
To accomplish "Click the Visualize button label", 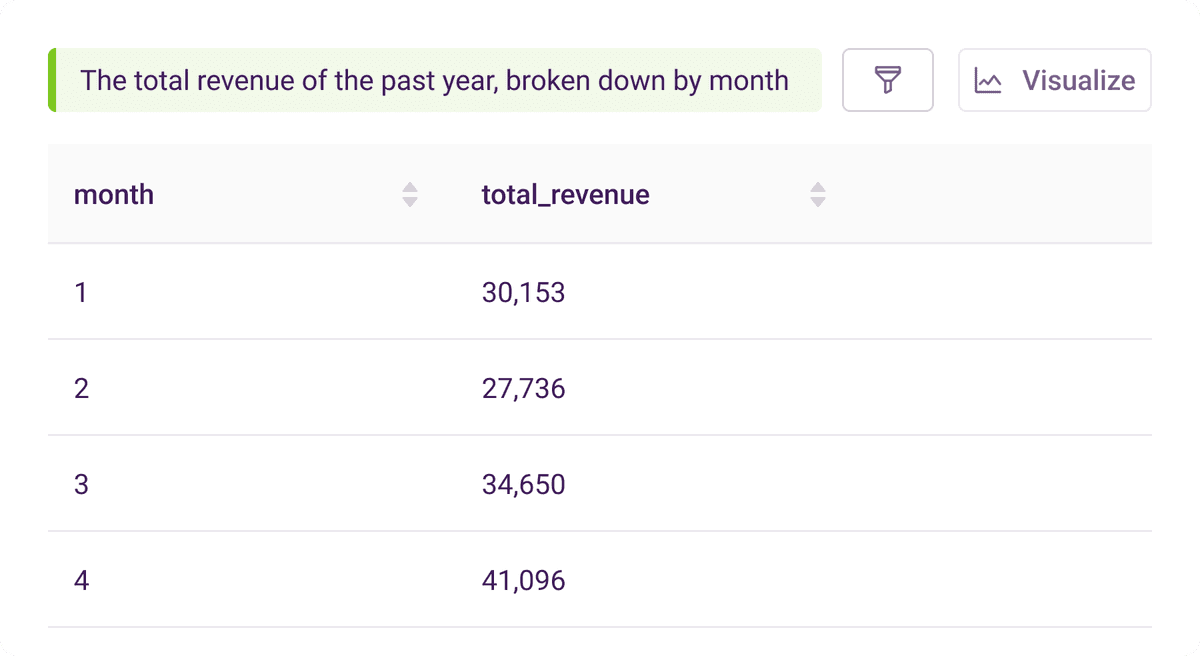I will 1078,81.
